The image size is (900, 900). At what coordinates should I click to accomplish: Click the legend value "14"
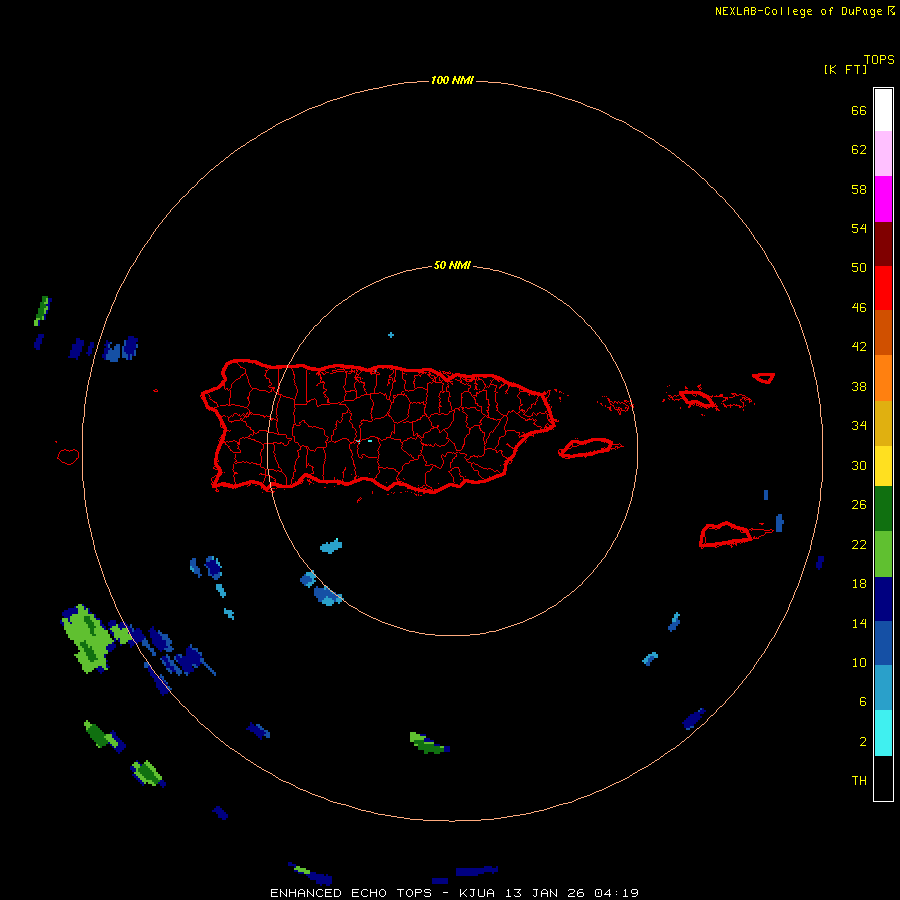[x=859, y=623]
